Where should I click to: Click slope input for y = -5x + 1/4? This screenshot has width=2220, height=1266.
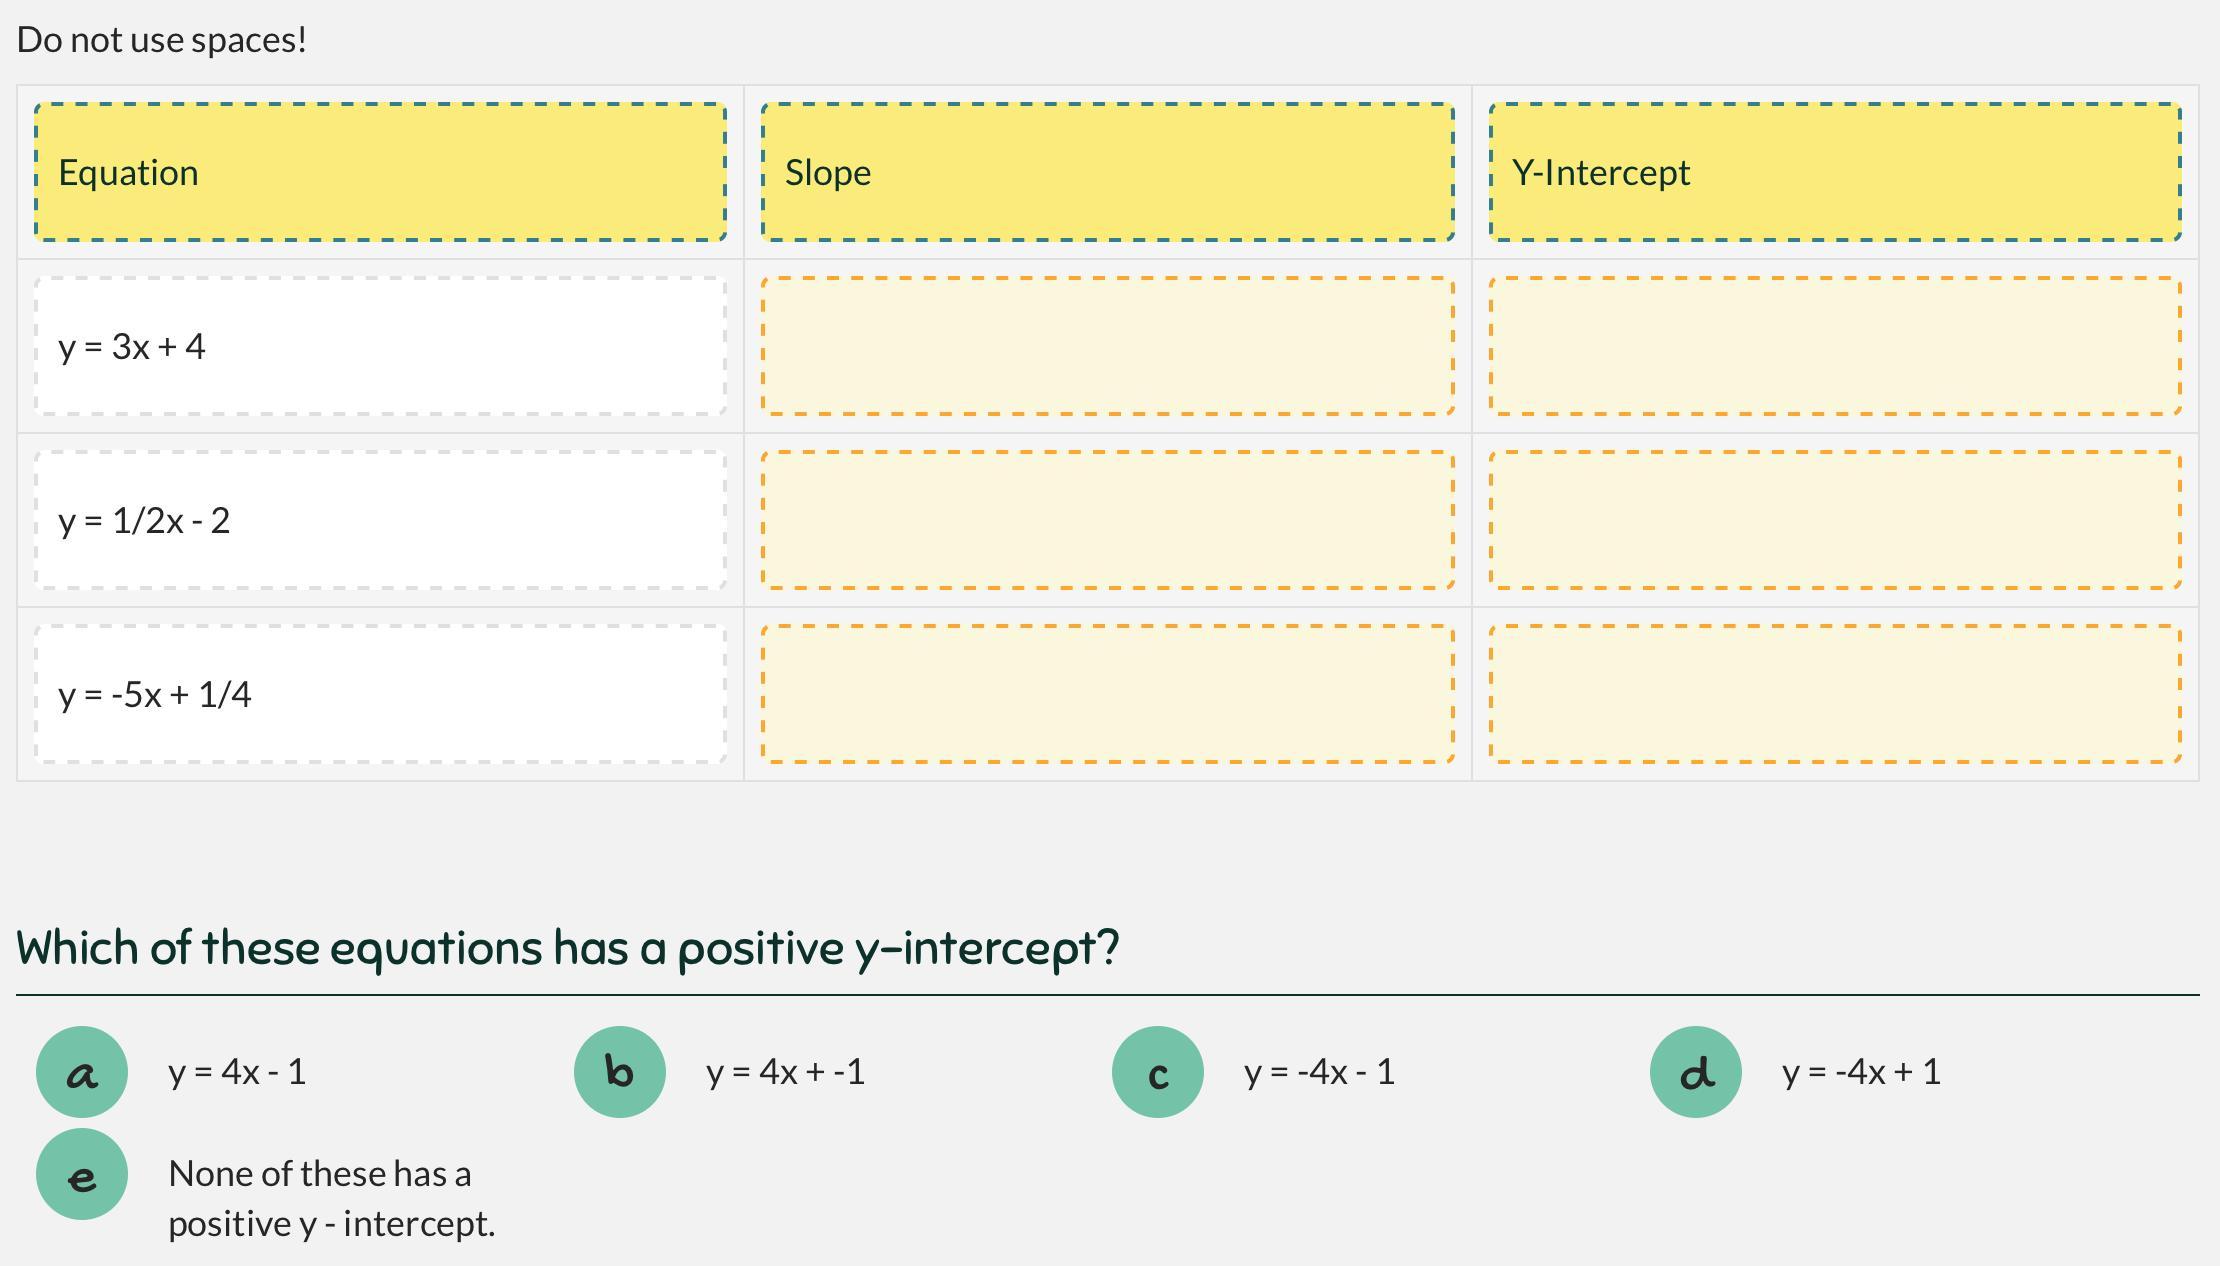pyautogui.click(x=1107, y=694)
